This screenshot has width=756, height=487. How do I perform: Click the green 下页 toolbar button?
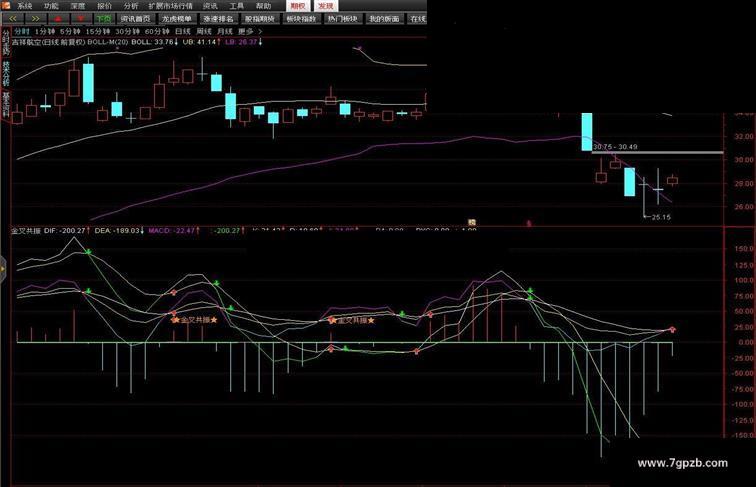click(x=104, y=19)
